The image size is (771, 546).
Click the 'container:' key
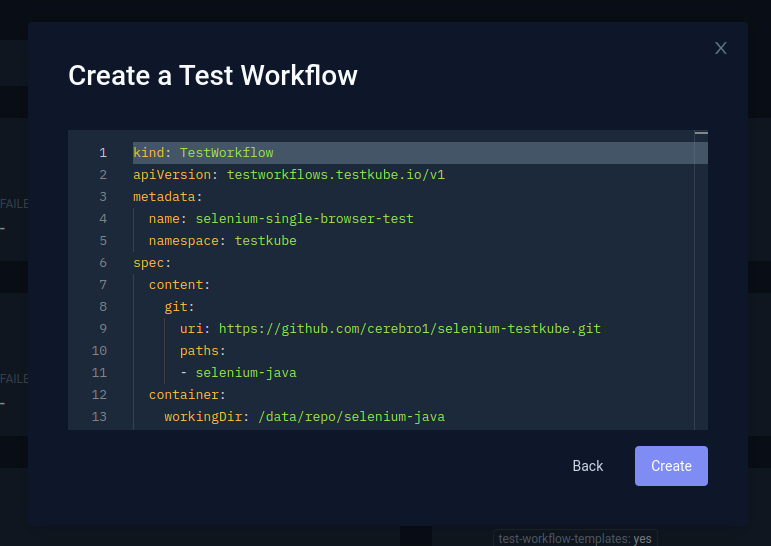pyautogui.click(x=187, y=394)
